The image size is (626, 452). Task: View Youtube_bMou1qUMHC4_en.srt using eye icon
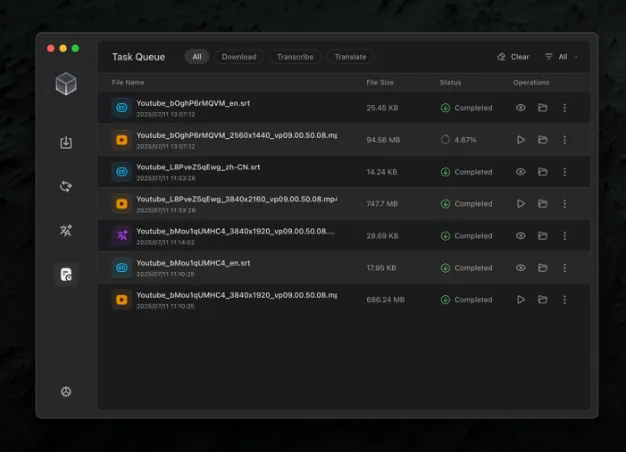click(x=521, y=268)
